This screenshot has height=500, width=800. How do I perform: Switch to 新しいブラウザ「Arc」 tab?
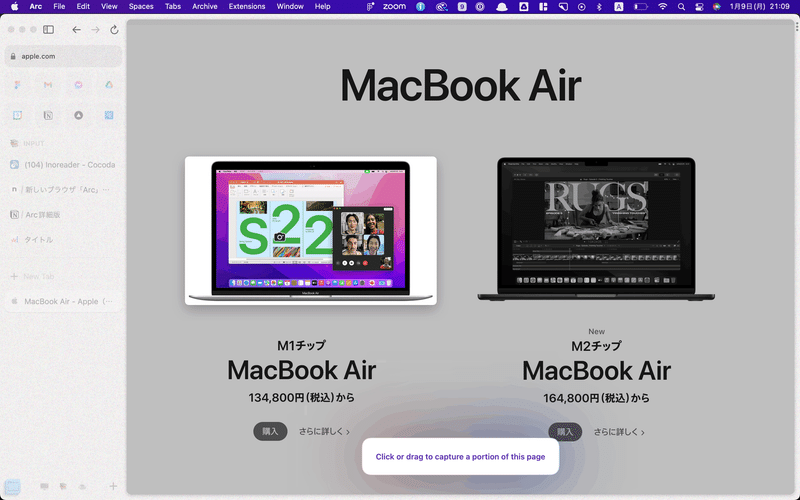tap(64, 190)
